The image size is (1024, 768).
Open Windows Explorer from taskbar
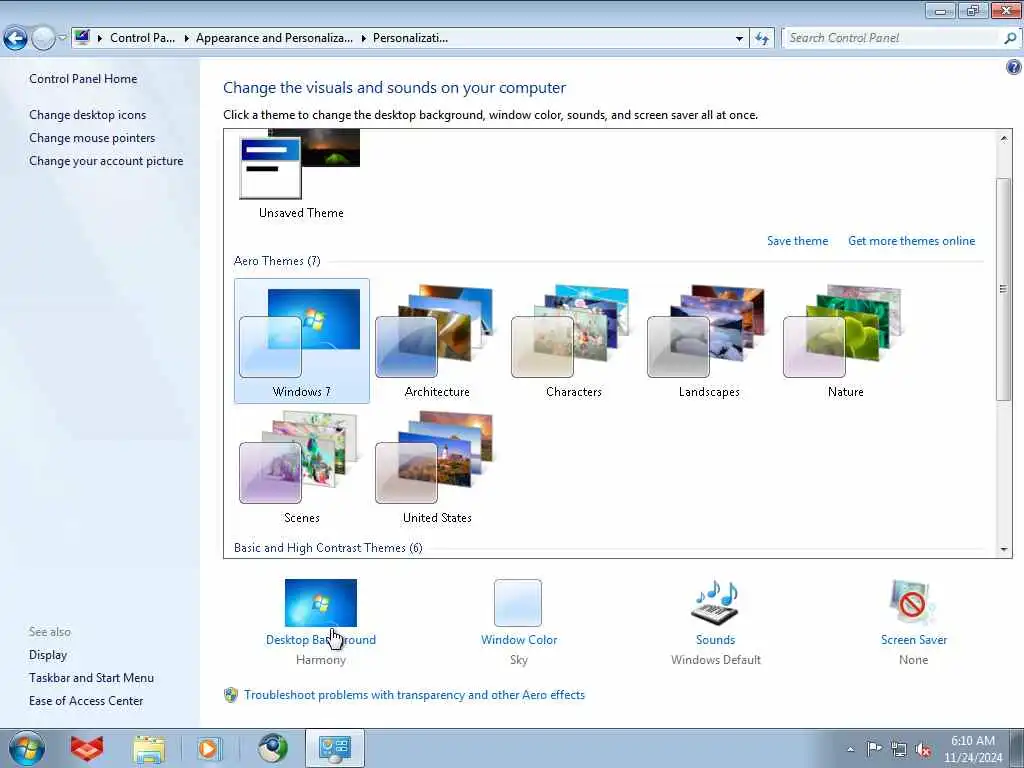pyautogui.click(x=148, y=748)
